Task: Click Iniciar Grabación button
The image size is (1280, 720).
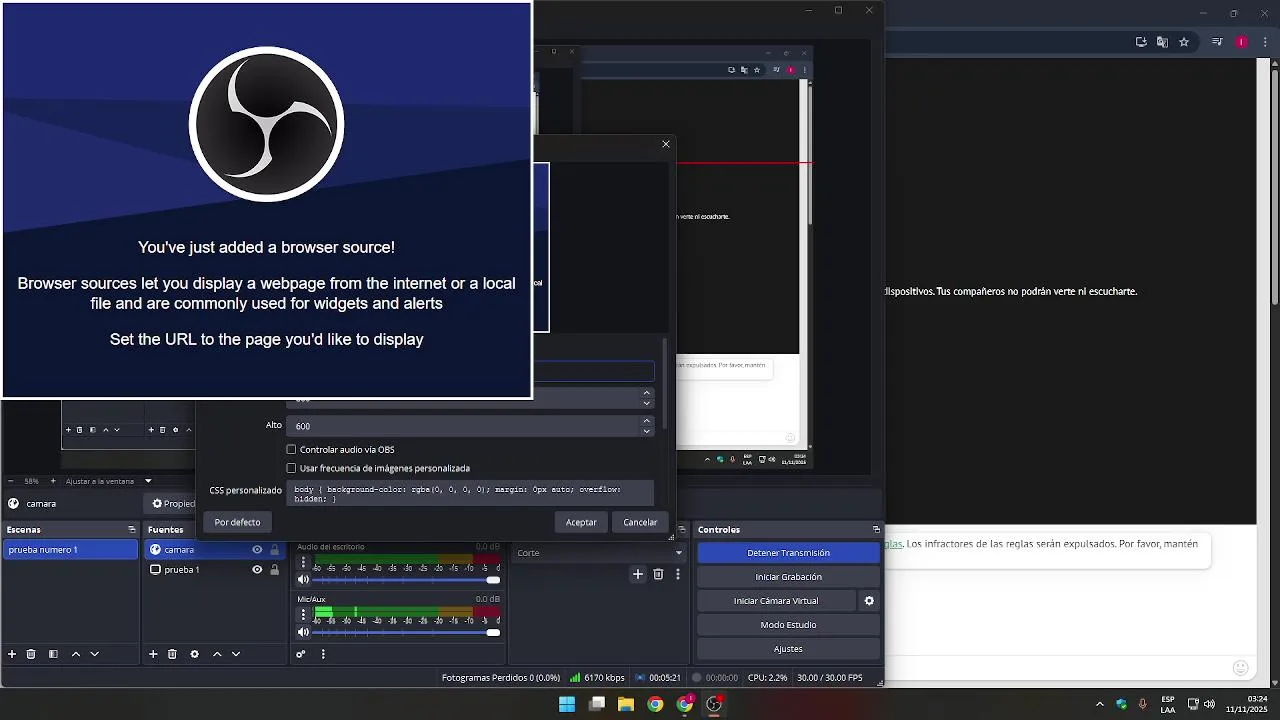Action: coord(788,577)
